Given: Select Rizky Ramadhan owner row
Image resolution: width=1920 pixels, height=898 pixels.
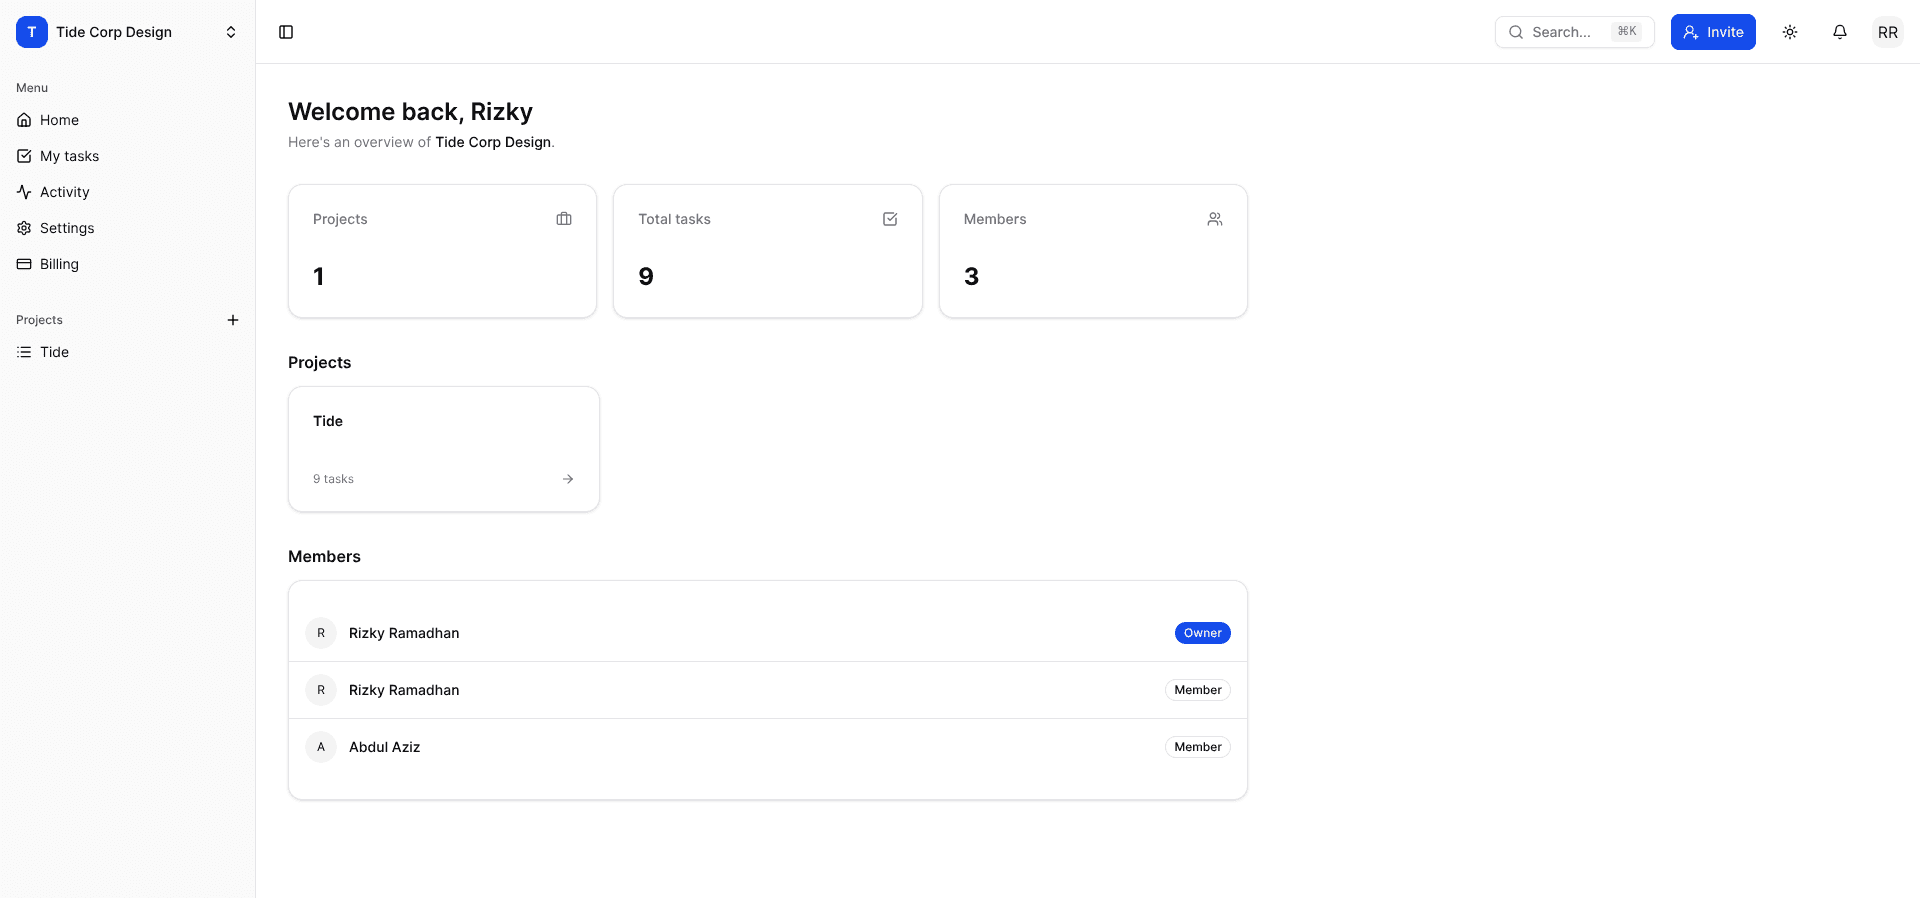Looking at the screenshot, I should (x=768, y=633).
